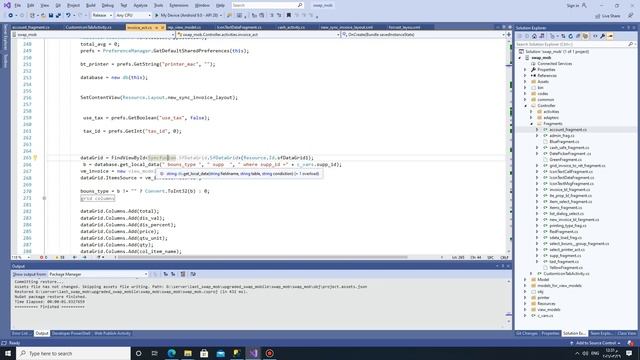
Task: Click Solution Explorer Home icon
Action: pos(534,36)
